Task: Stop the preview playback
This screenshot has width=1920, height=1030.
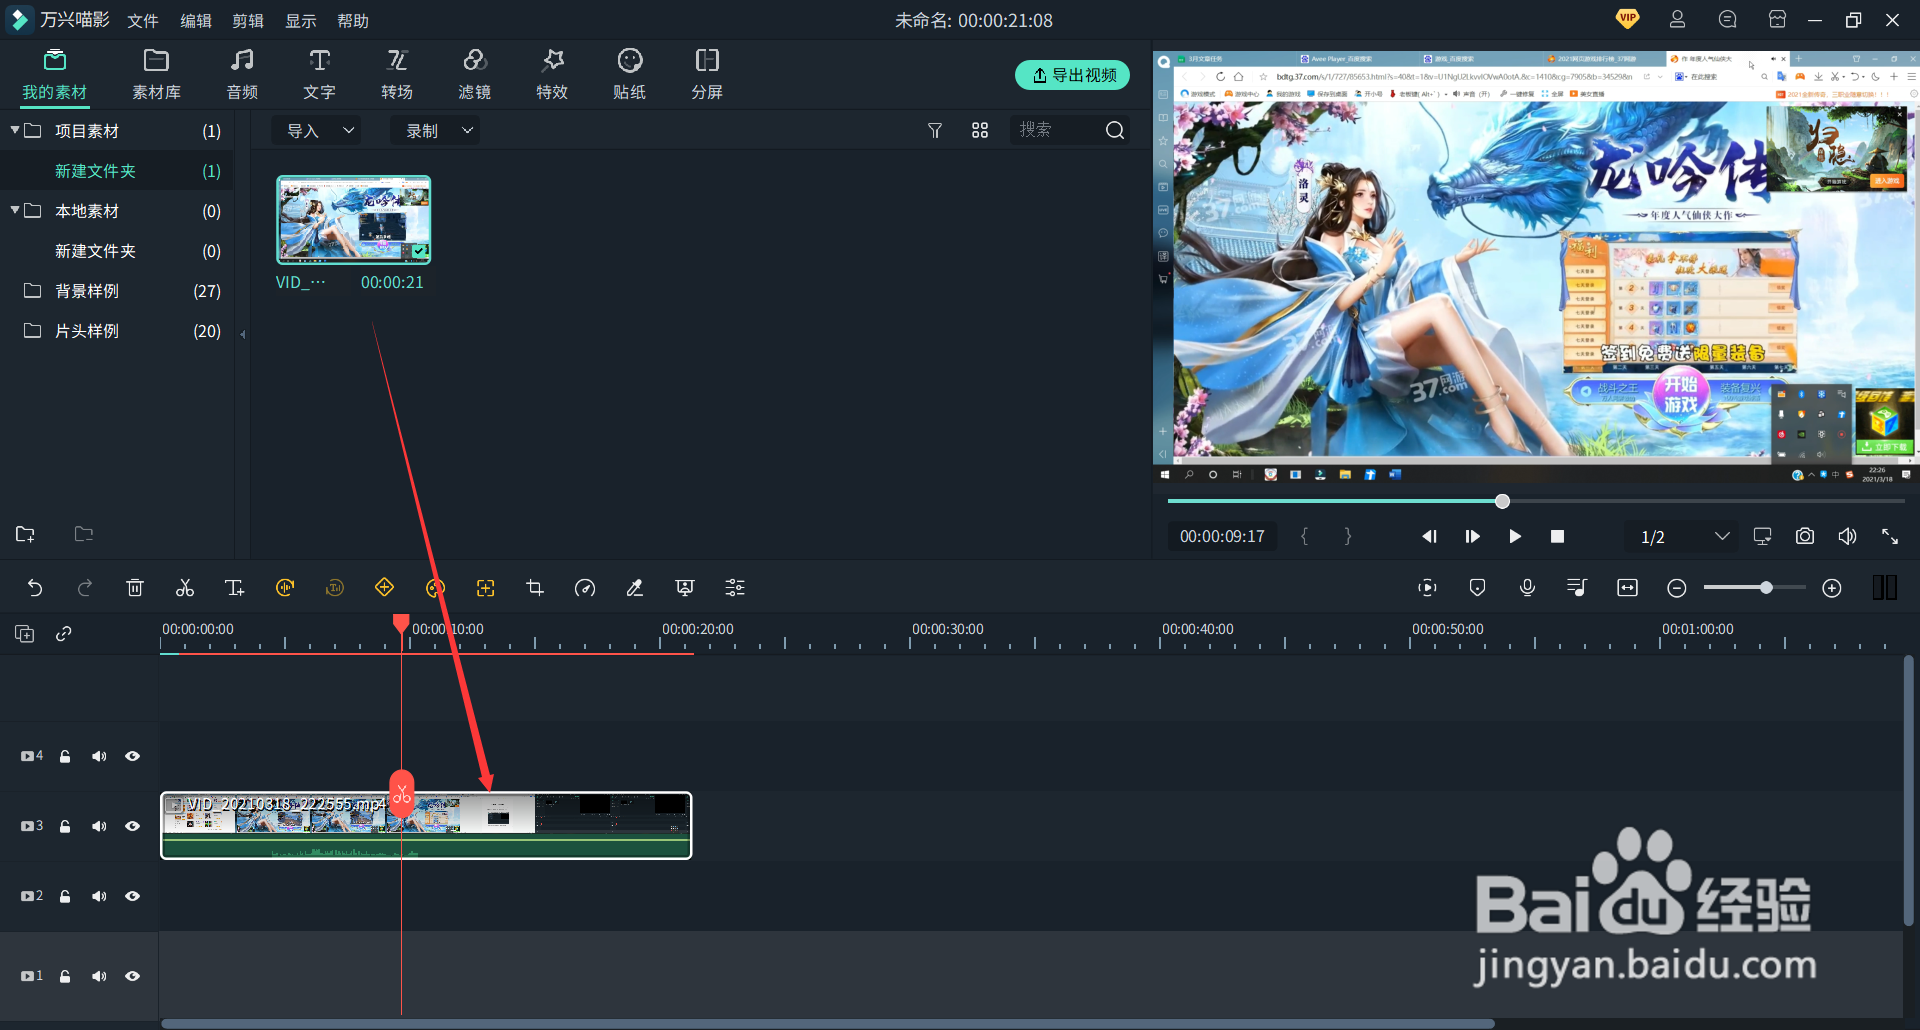Action: tap(1557, 537)
